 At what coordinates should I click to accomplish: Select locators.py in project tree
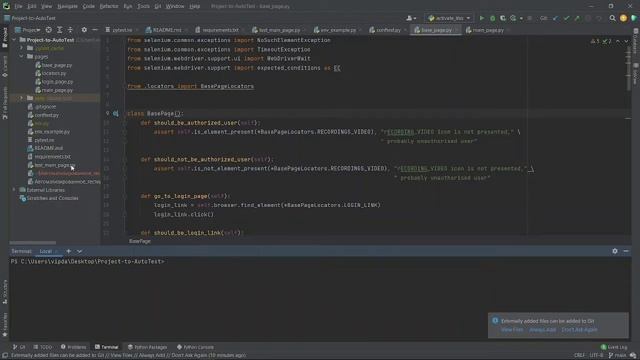53,73
